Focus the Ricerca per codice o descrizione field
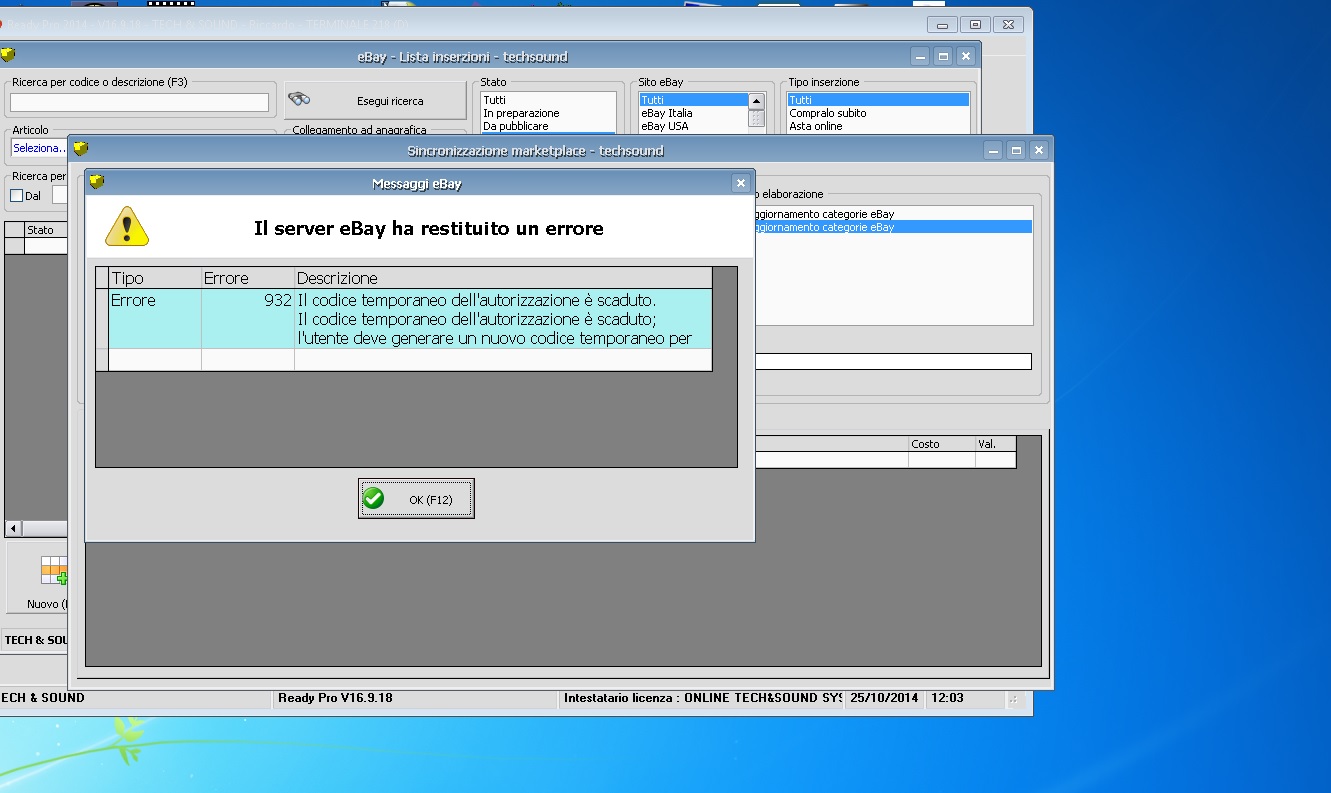Screen dimensions: 1331x793 pyautogui.click(x=139, y=102)
